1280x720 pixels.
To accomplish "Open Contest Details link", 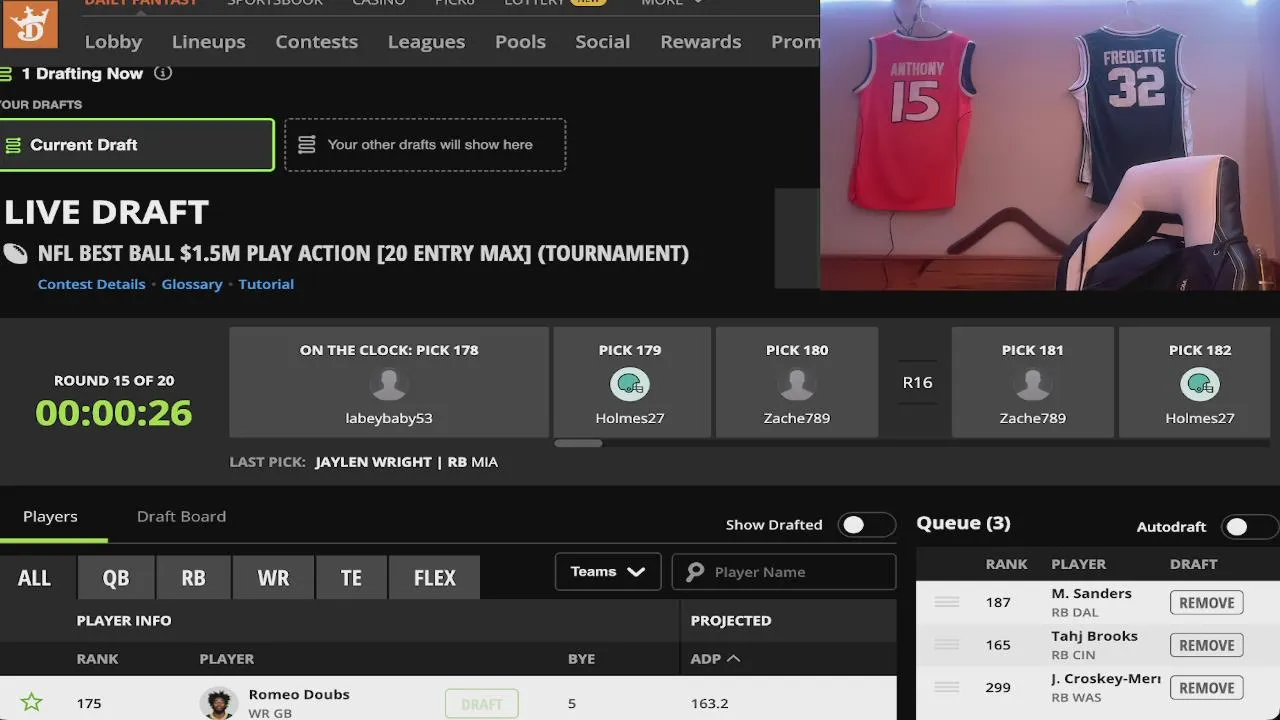I will [x=92, y=284].
